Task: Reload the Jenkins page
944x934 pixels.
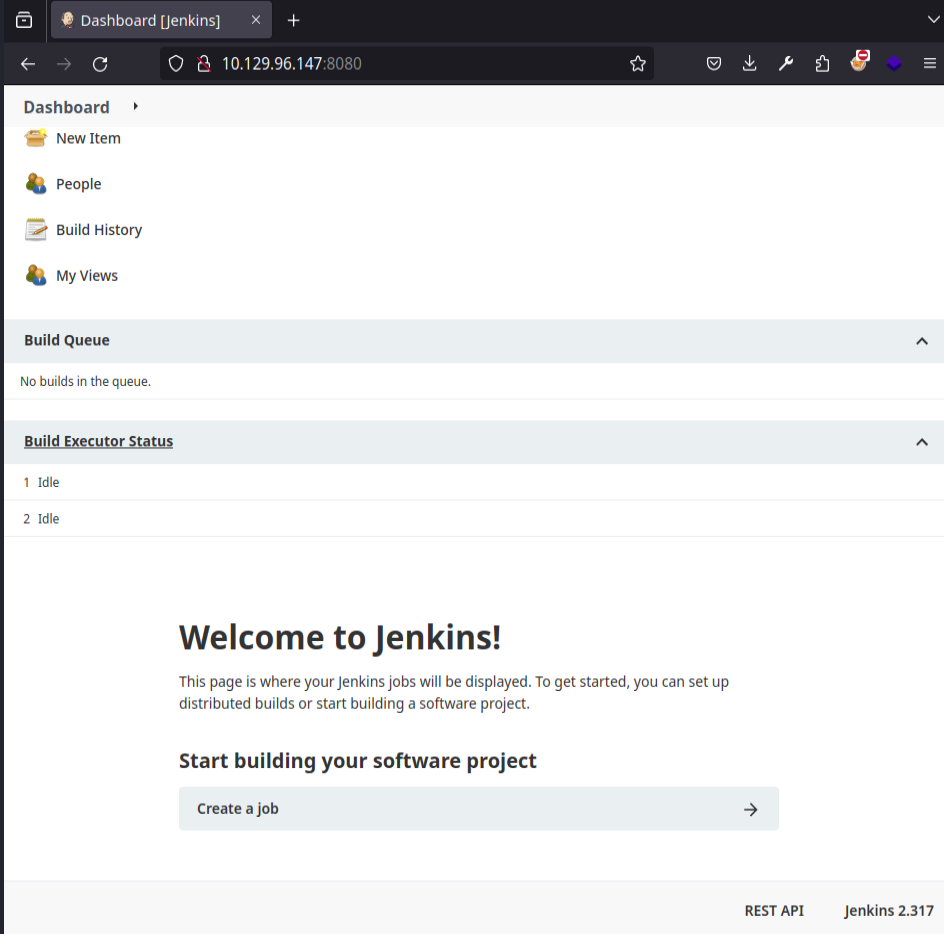Action: pos(100,64)
